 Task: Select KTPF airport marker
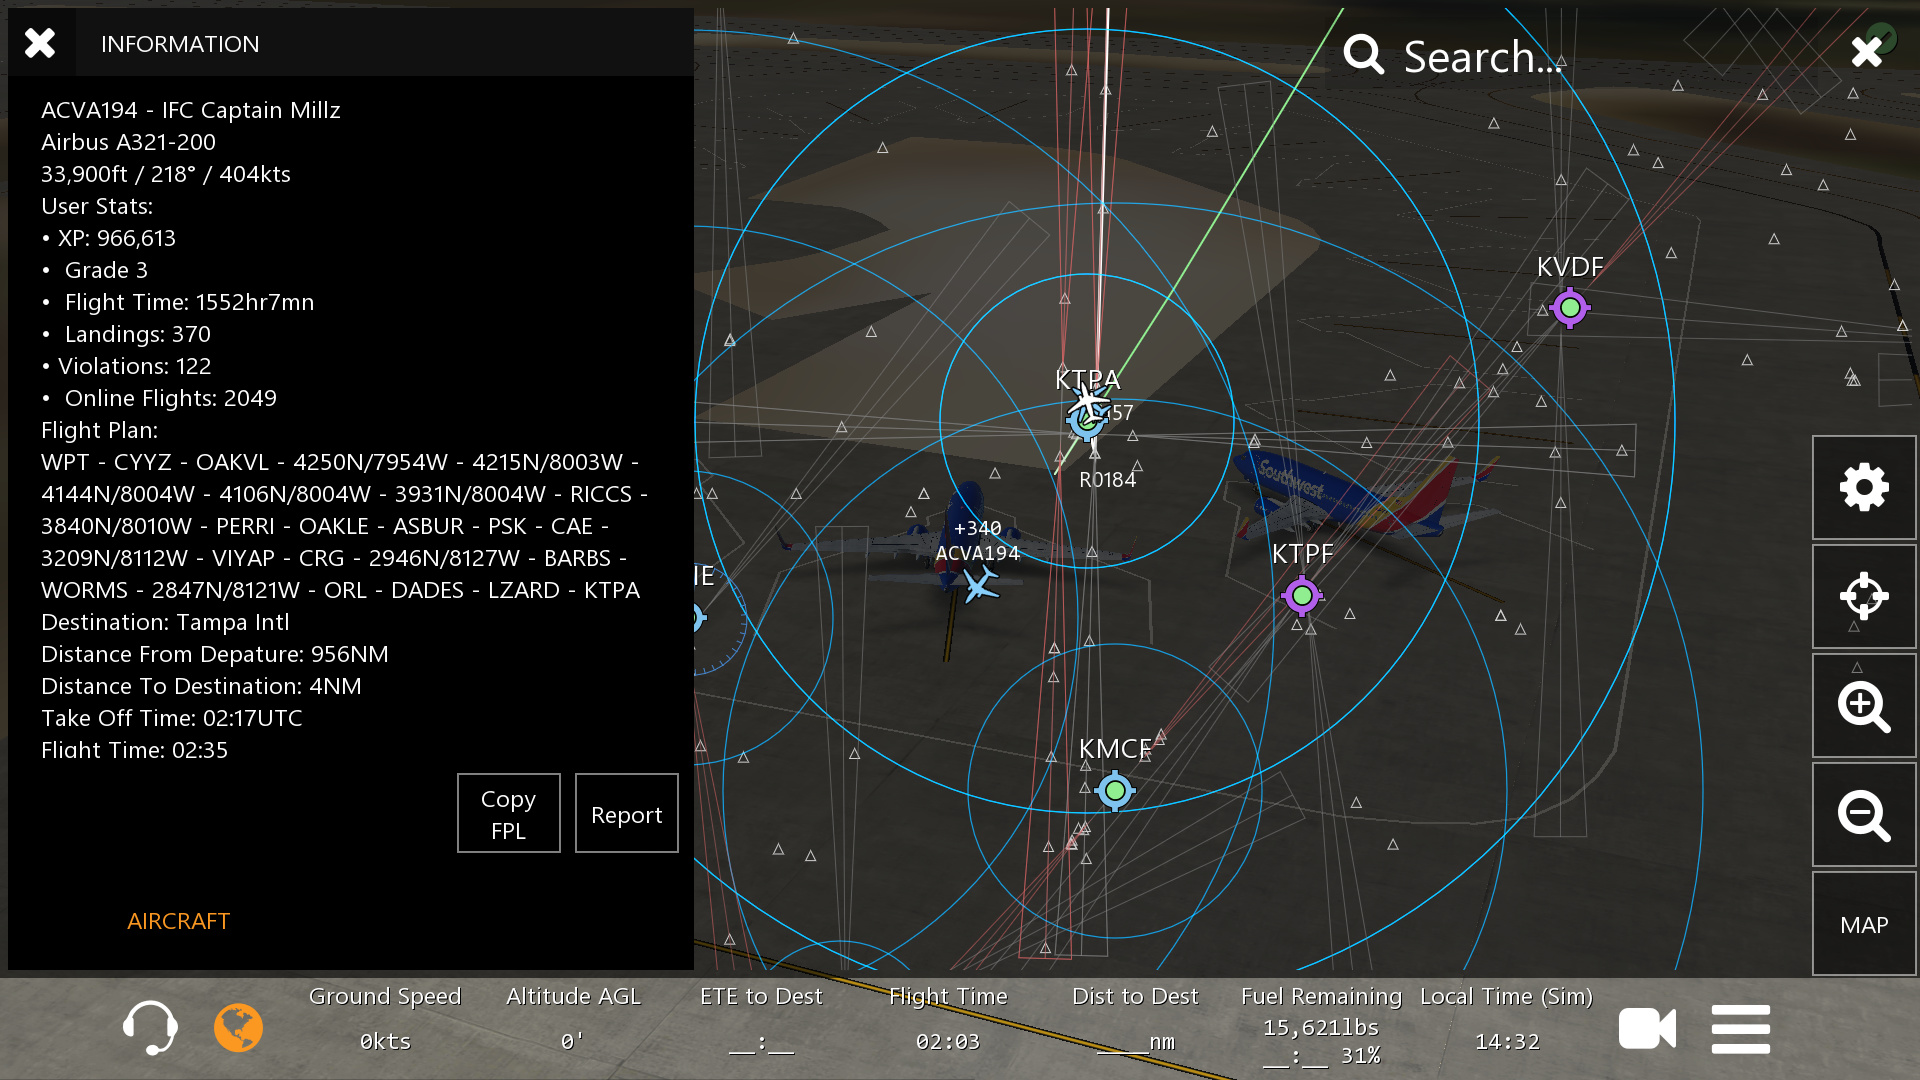(1302, 596)
